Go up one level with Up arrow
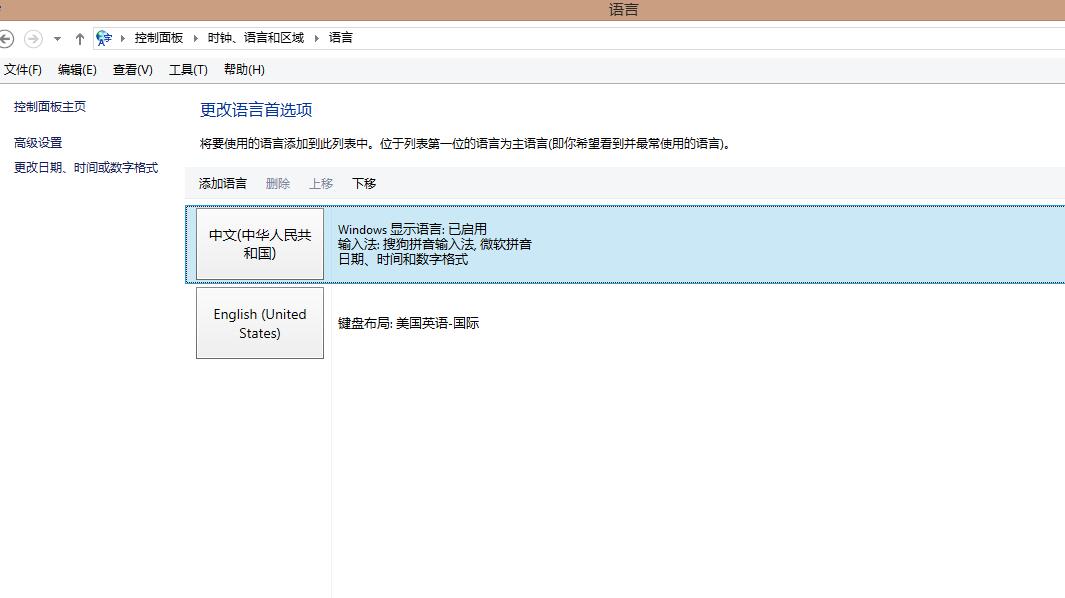Viewport: 1065px width, 598px height. (79, 39)
